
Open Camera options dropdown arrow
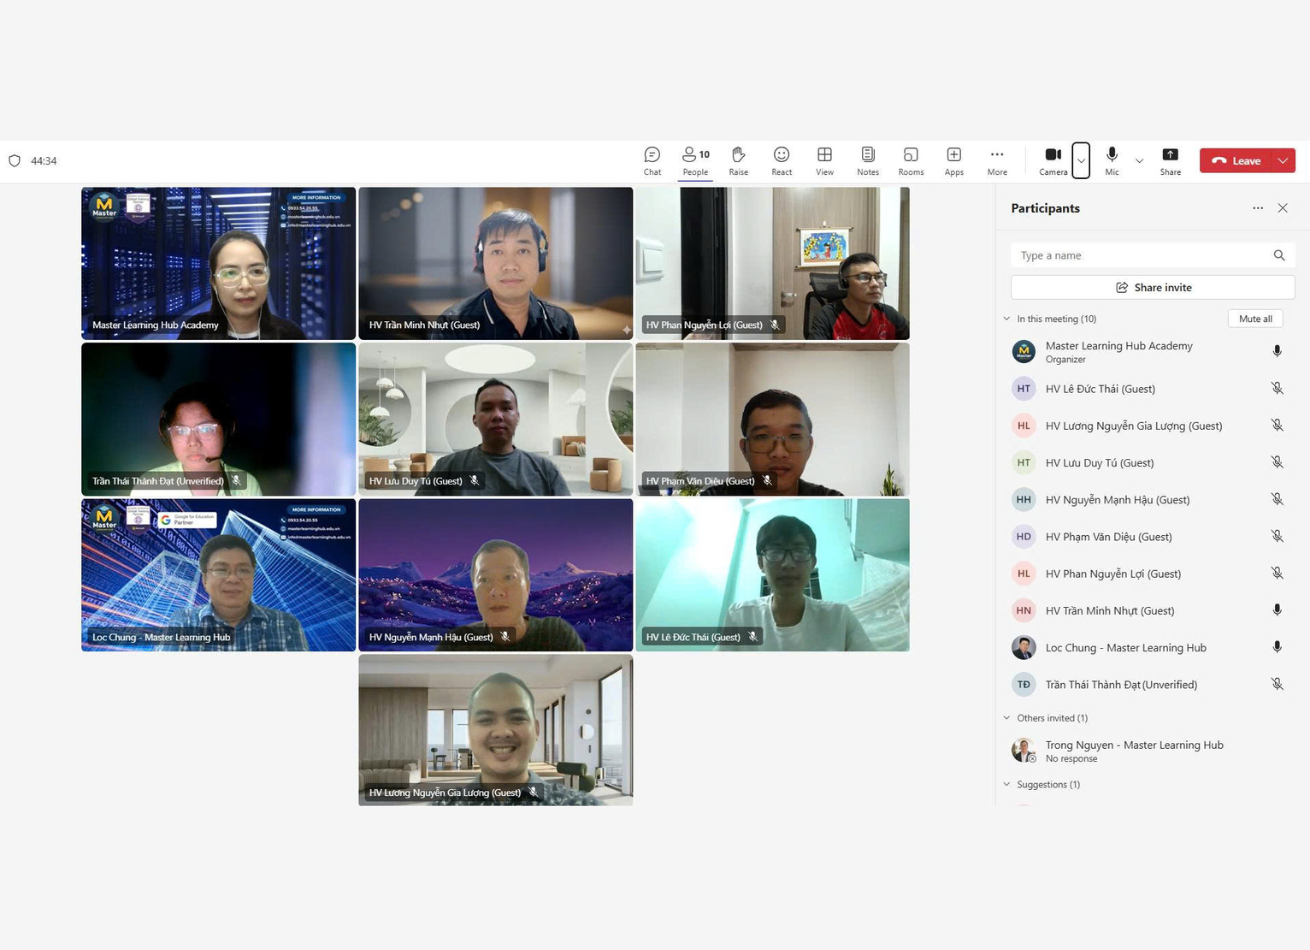(1081, 160)
